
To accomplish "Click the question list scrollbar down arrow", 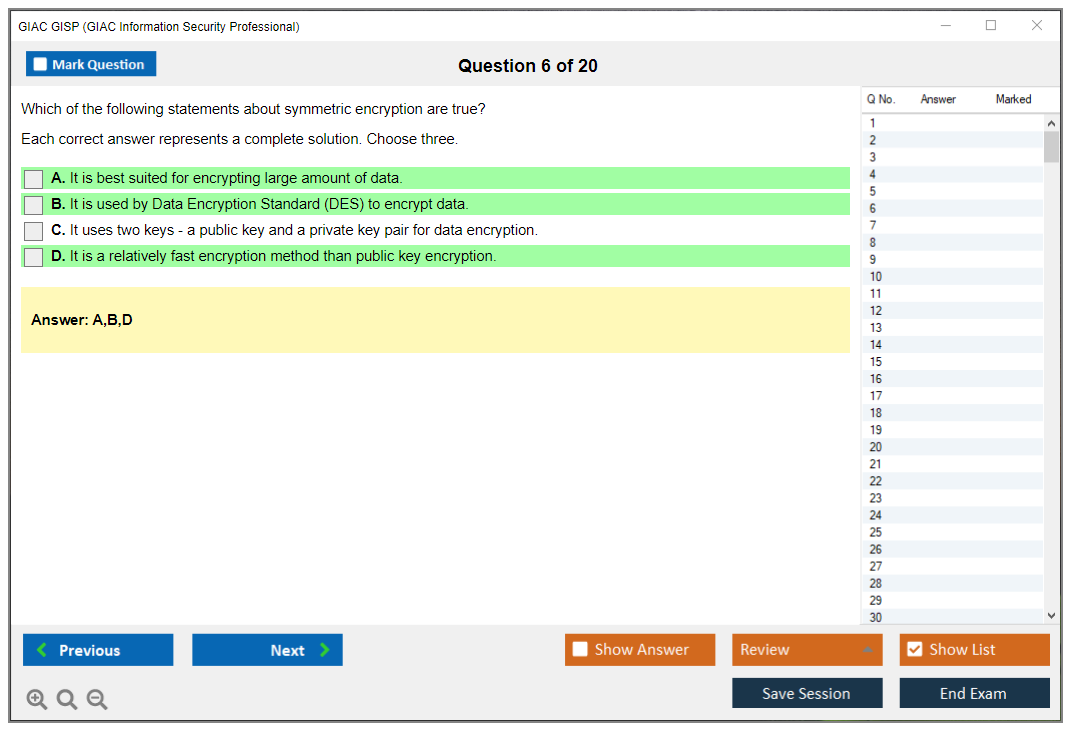I will (1050, 615).
